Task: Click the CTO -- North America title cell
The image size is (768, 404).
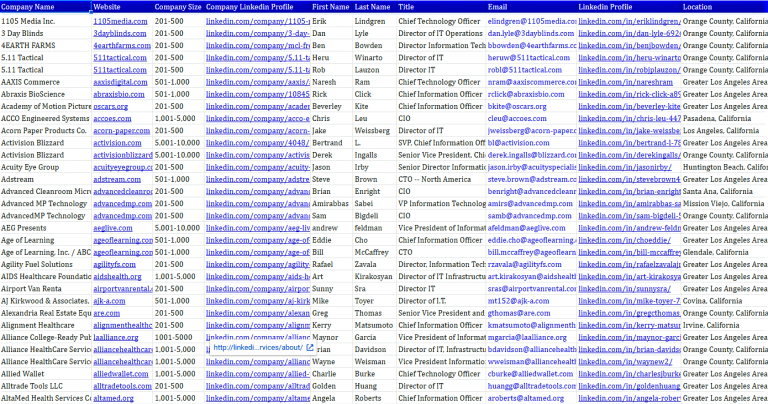Action: (x=441, y=180)
